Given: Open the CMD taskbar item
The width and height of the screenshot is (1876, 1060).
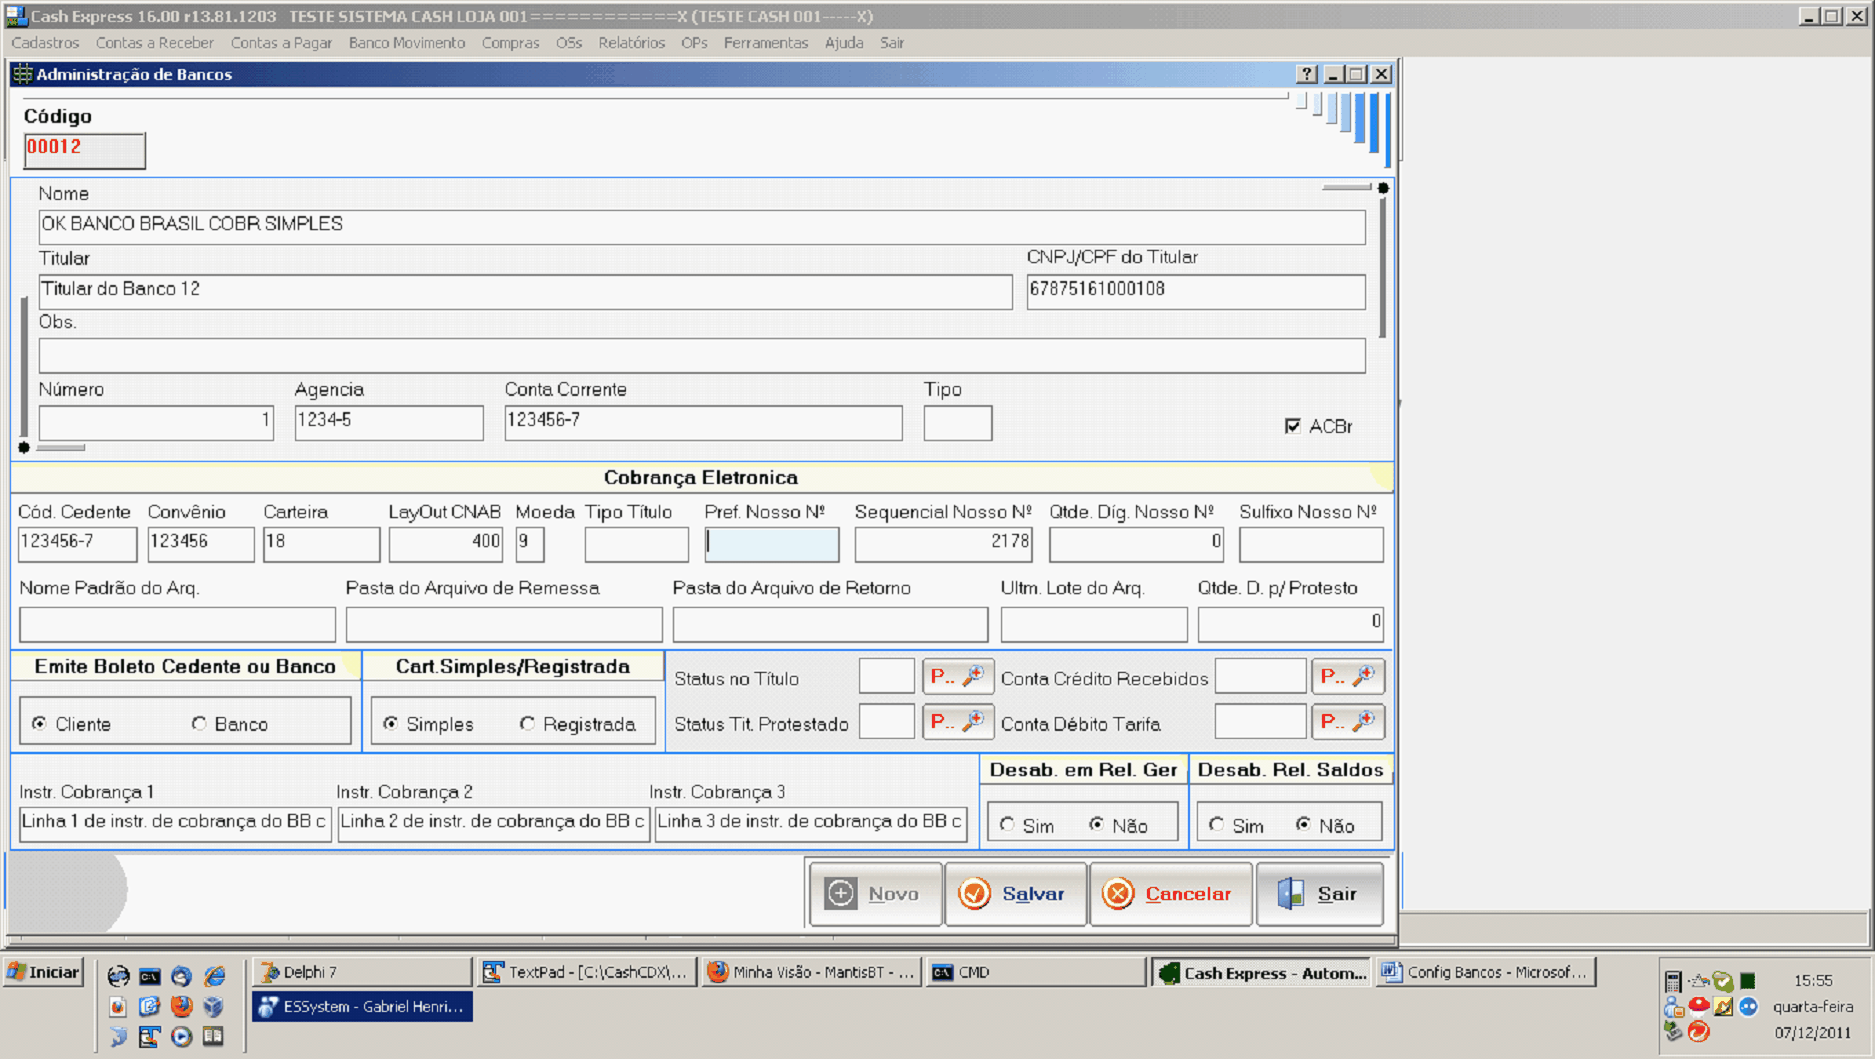Looking at the screenshot, I should pyautogui.click(x=1034, y=972).
